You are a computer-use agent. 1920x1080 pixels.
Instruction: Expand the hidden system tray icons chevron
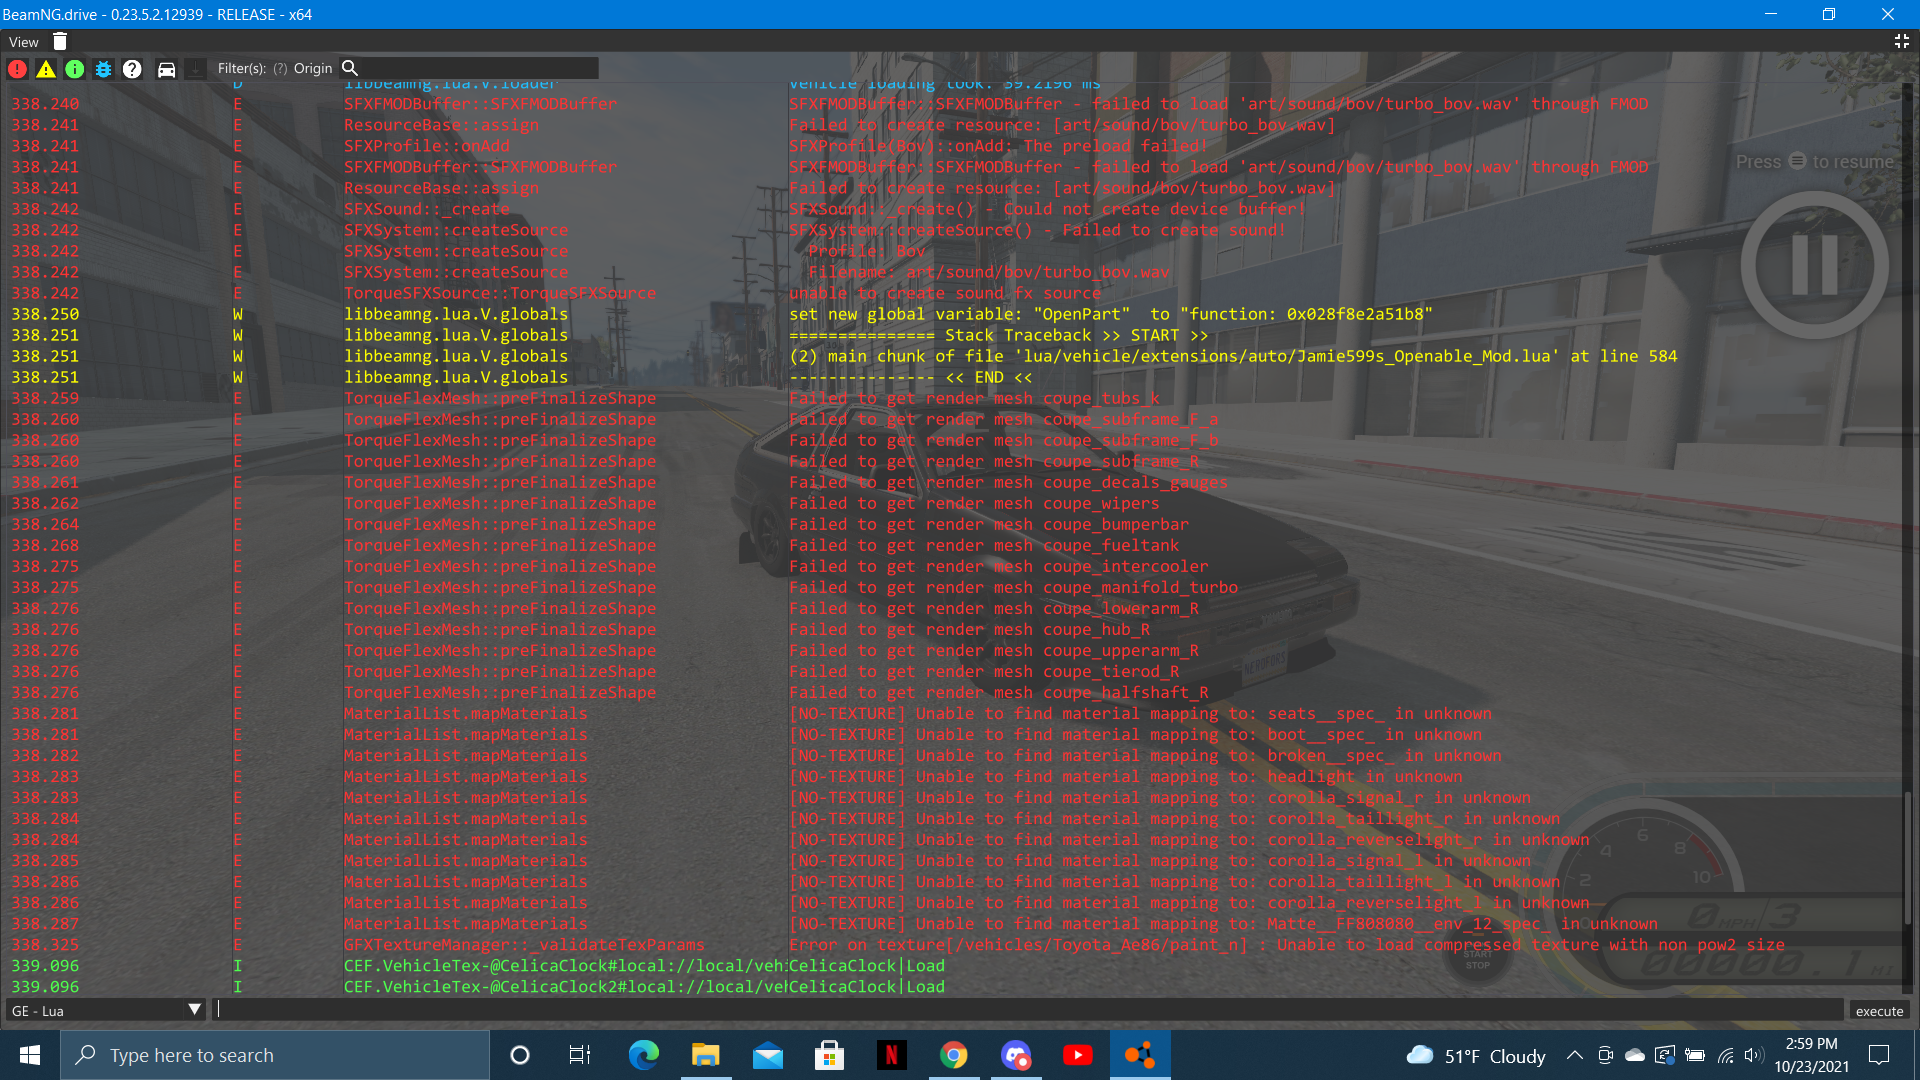coord(1574,1055)
